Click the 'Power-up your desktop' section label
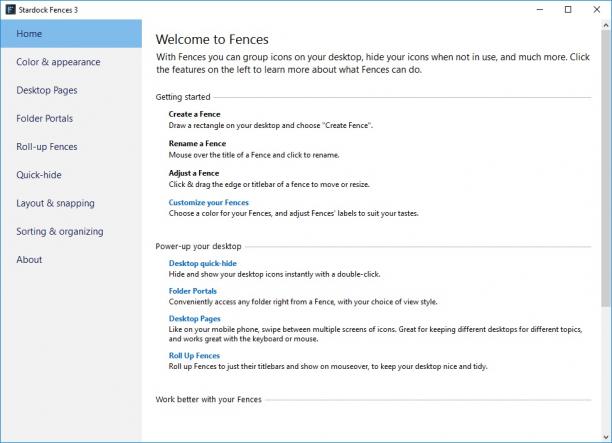 coord(198,246)
